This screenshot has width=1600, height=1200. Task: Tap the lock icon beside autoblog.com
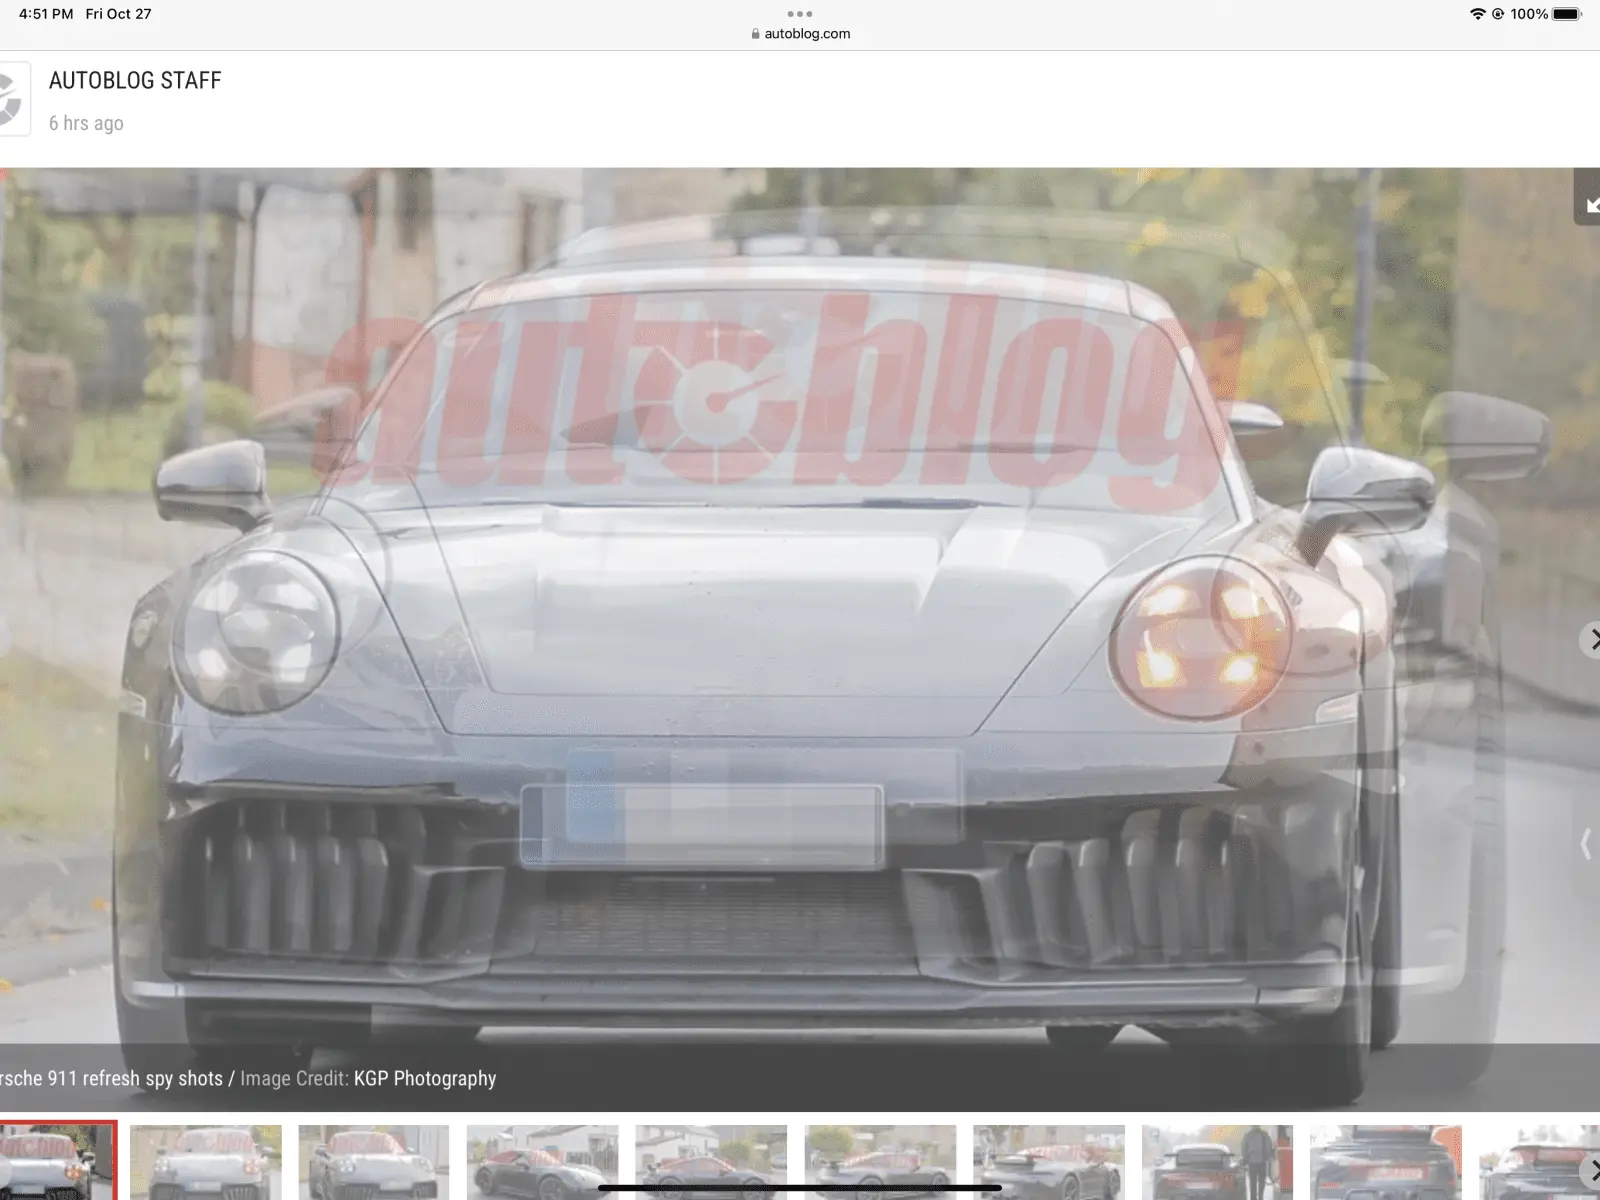[x=755, y=34]
